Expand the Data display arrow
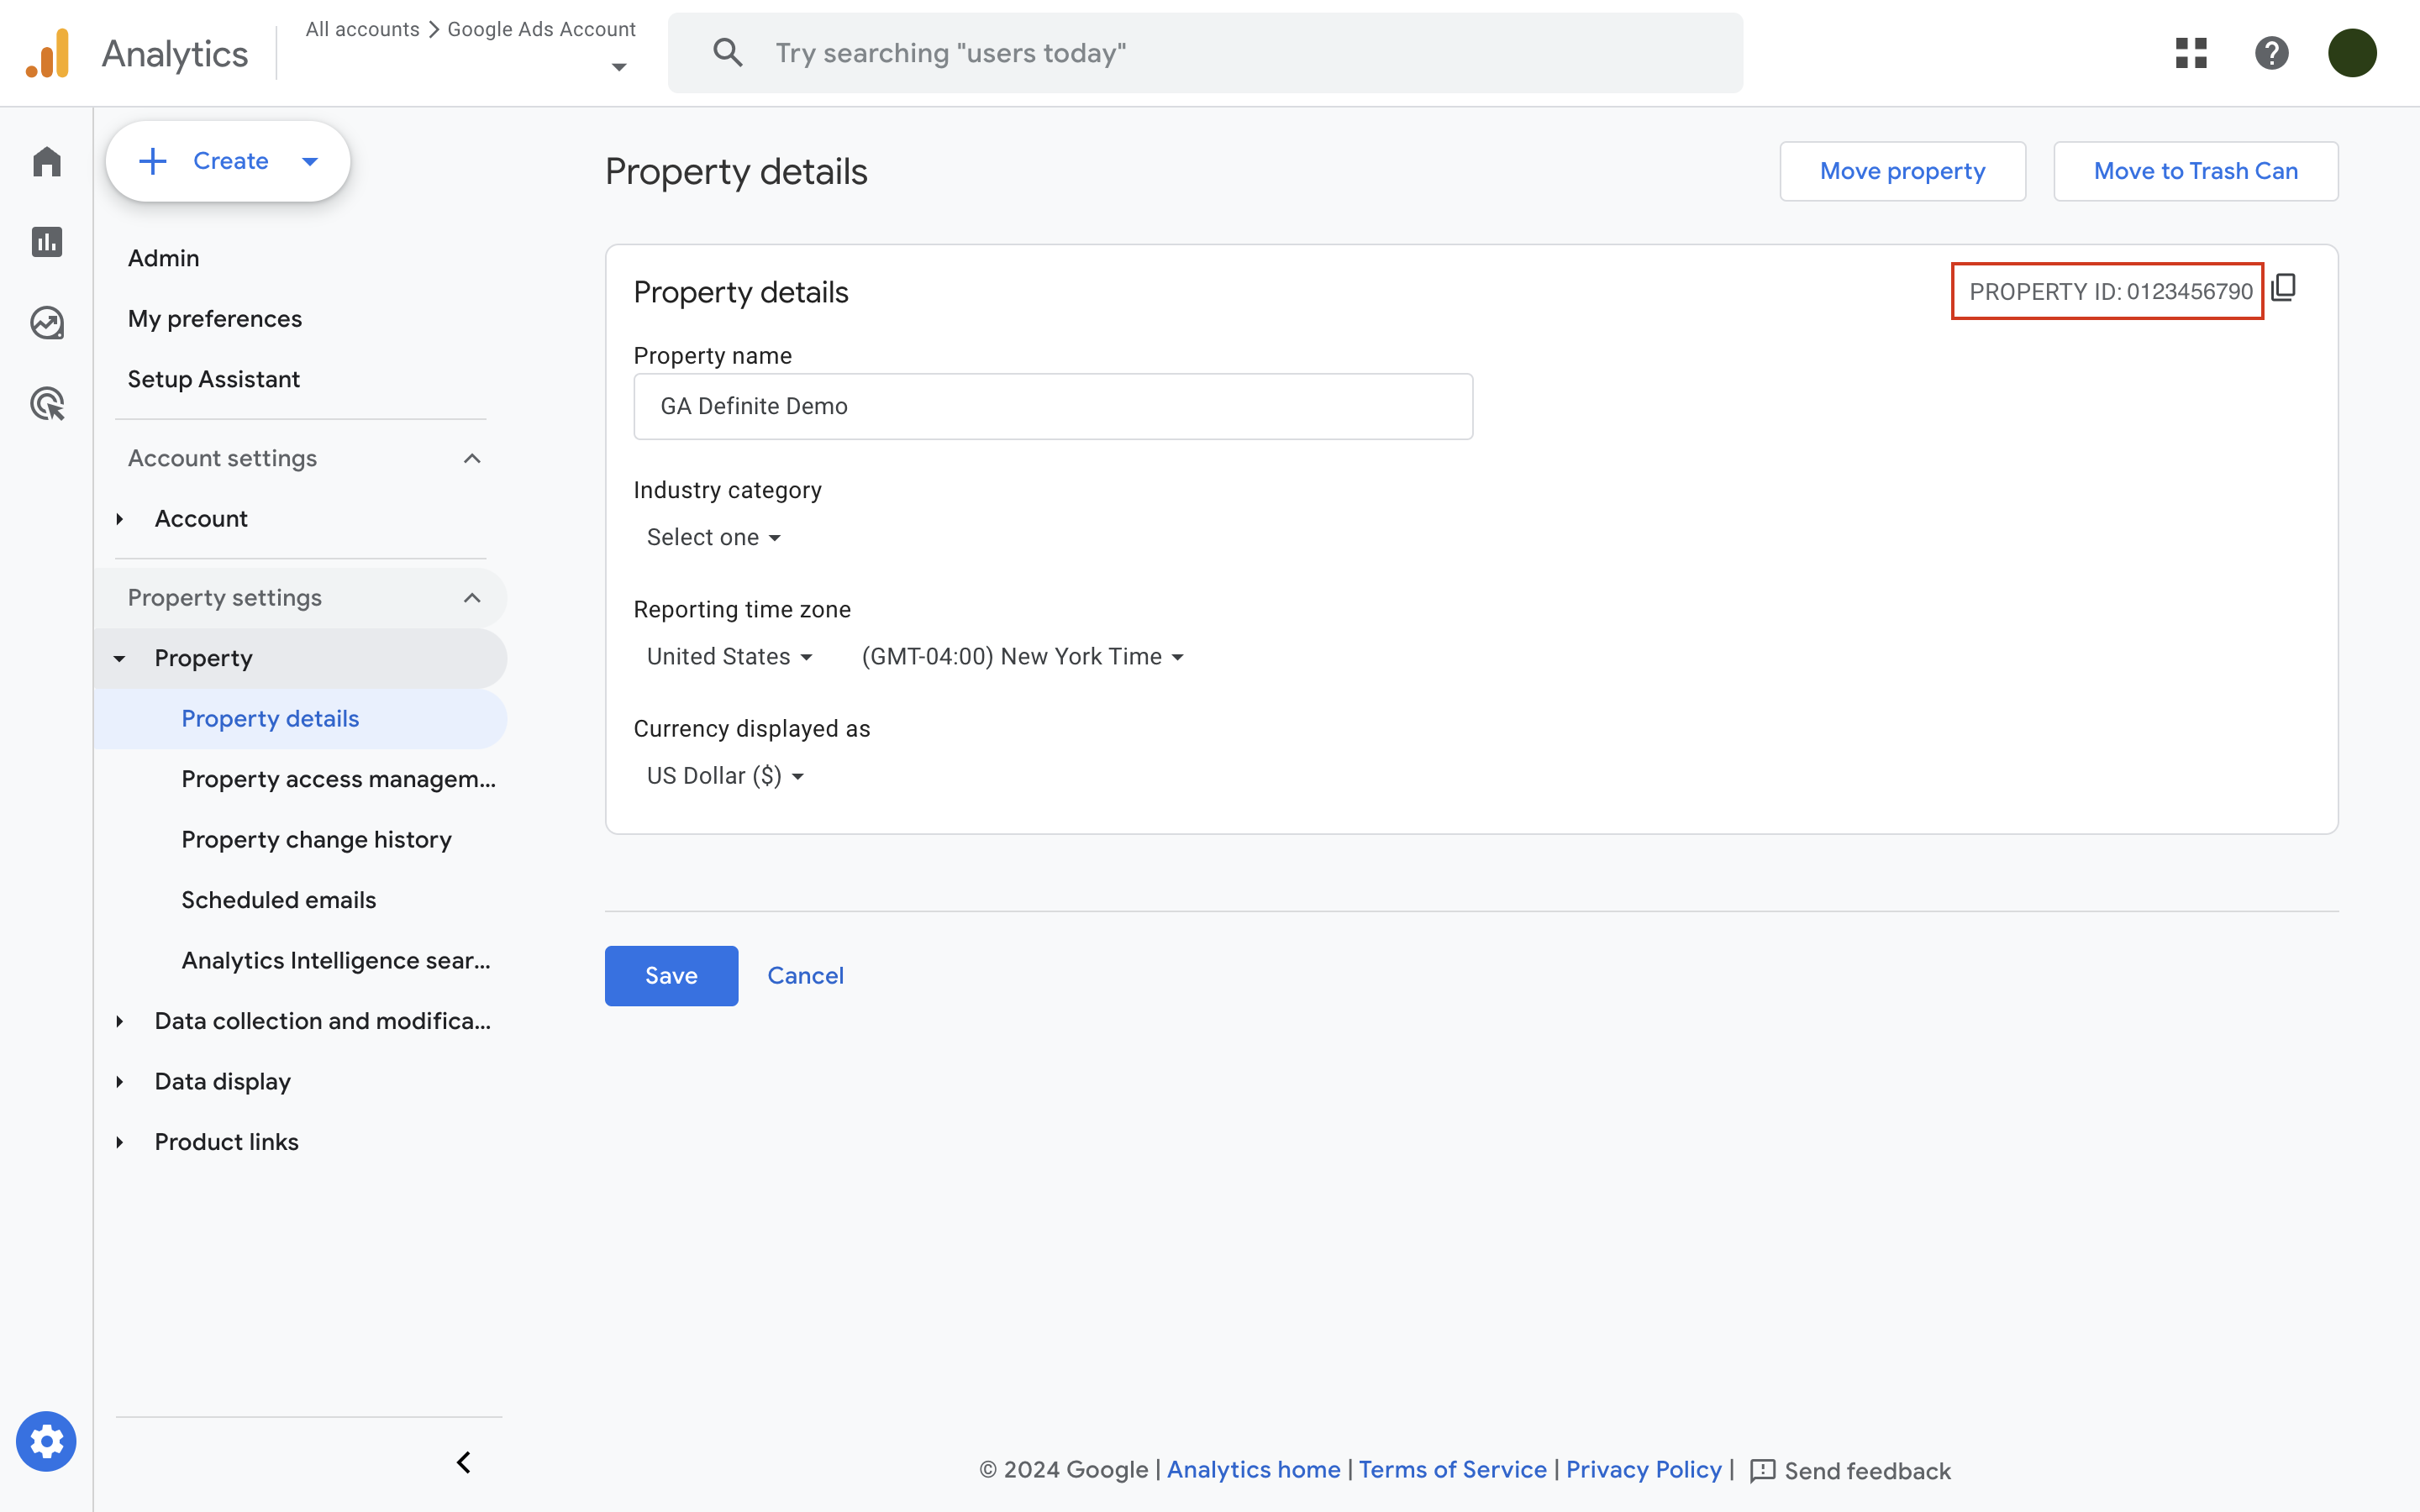This screenshot has height=1512, width=2420. [119, 1082]
